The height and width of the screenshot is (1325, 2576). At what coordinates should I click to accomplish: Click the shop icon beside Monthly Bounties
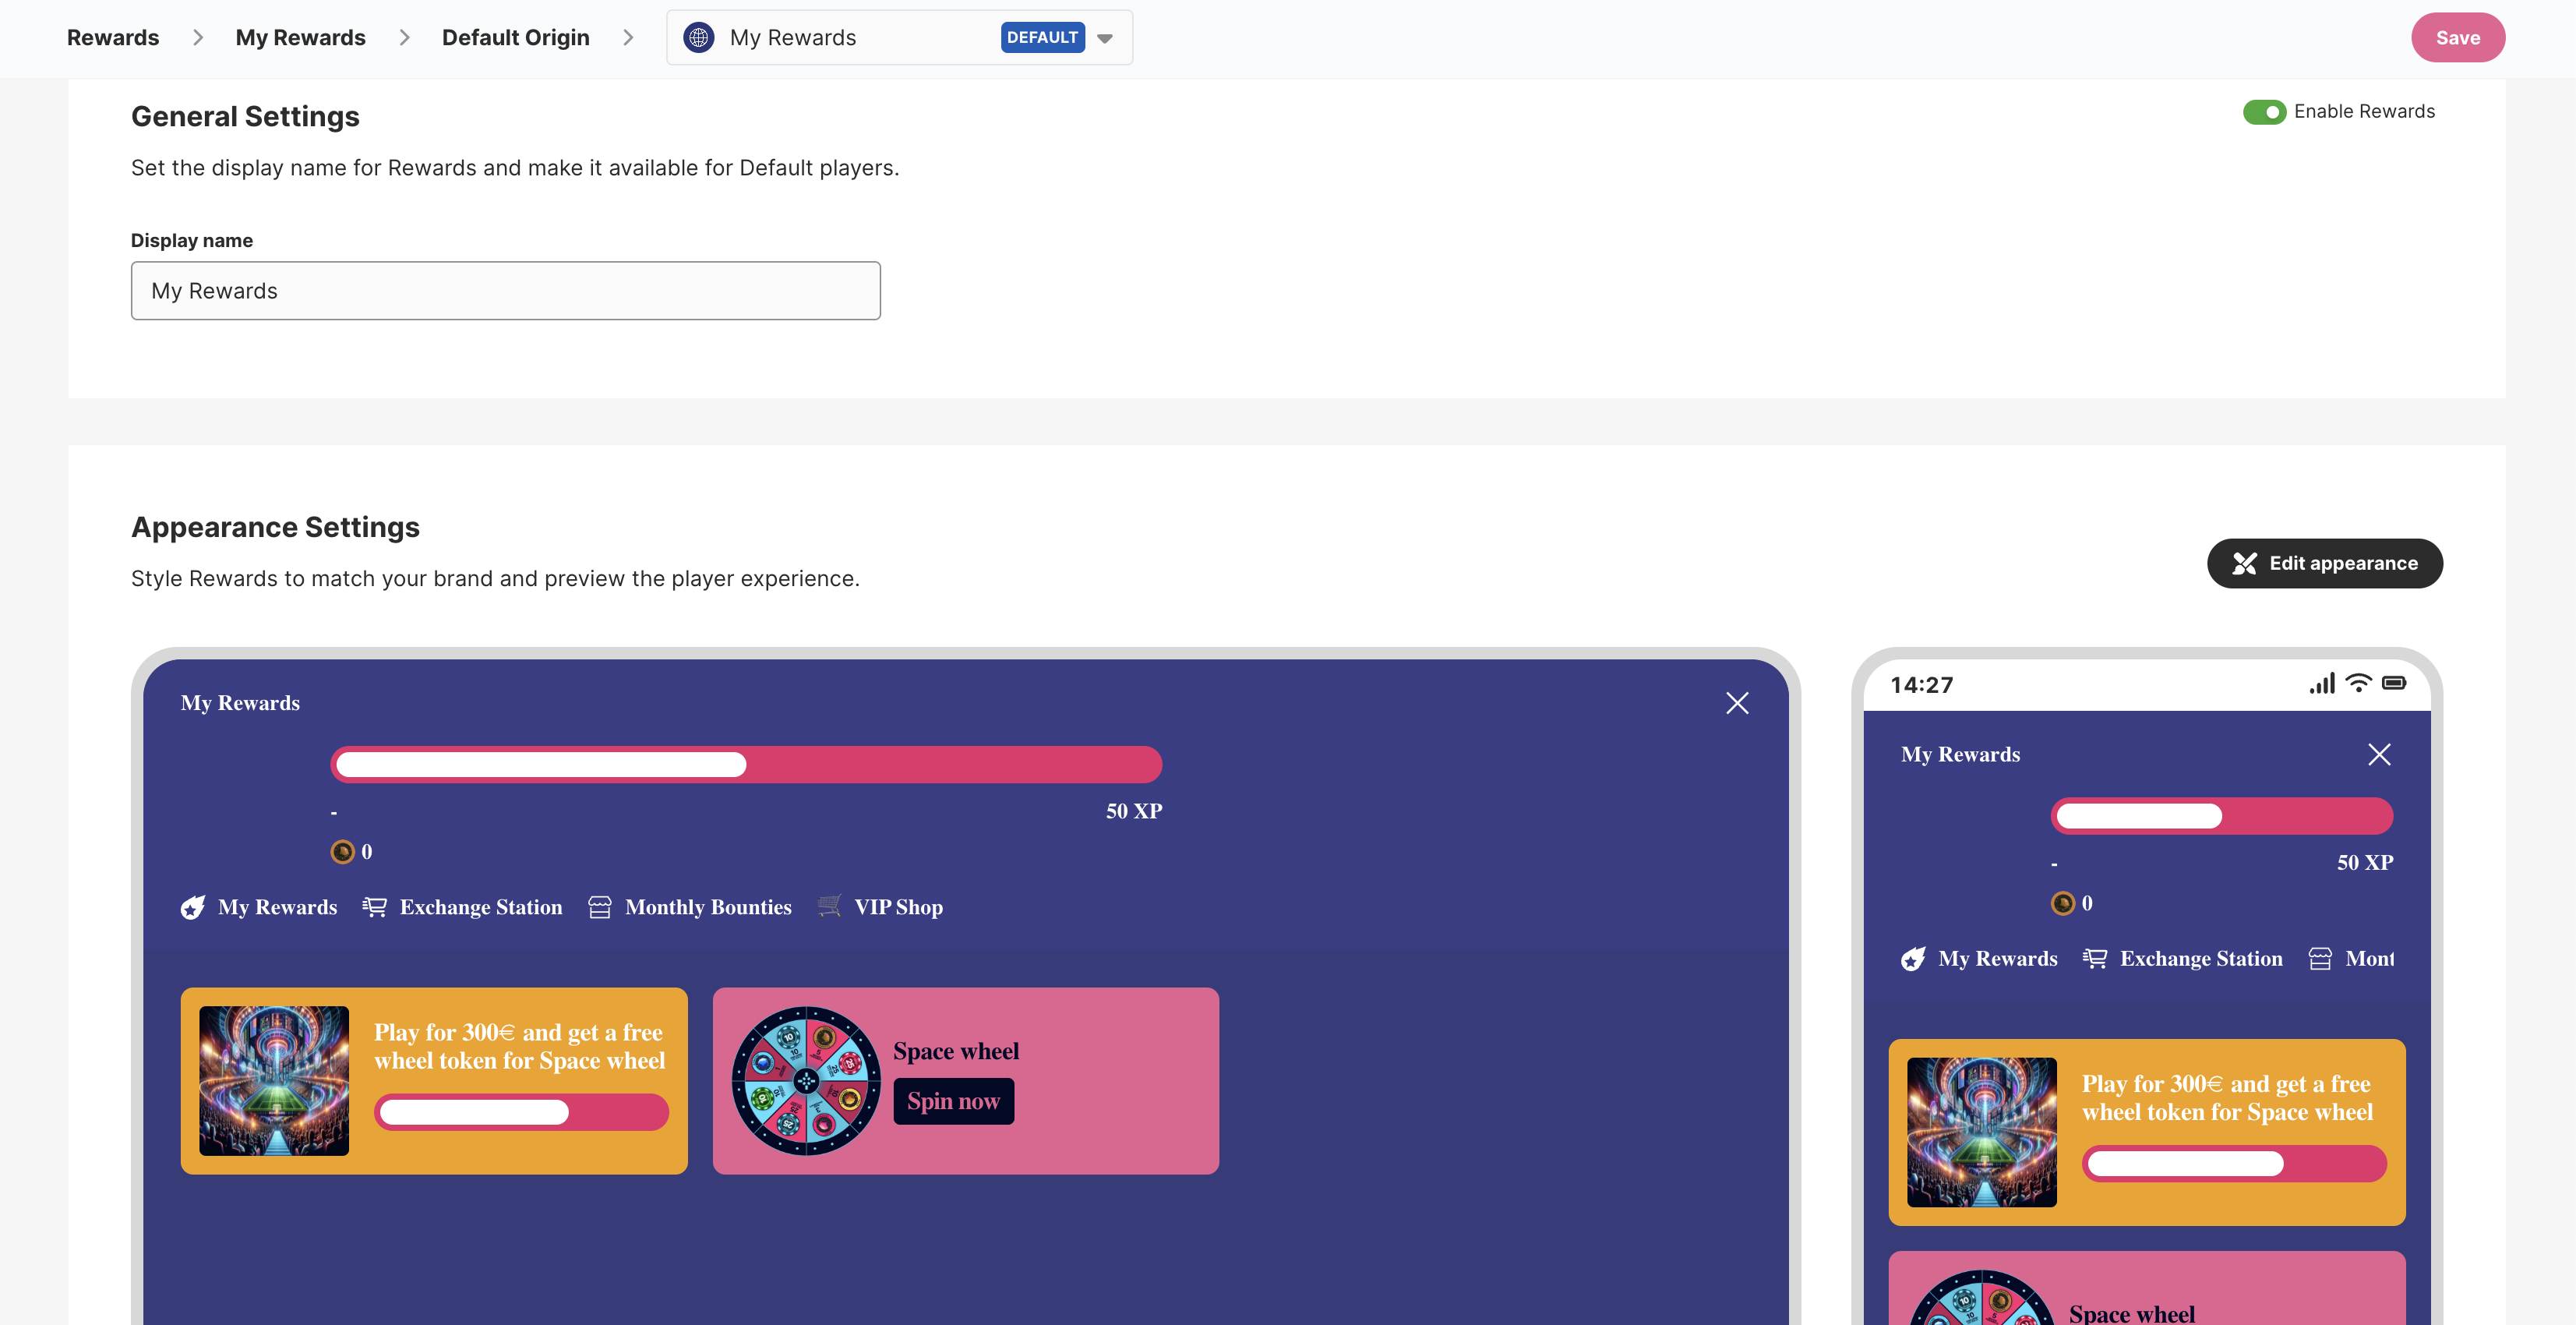[600, 907]
